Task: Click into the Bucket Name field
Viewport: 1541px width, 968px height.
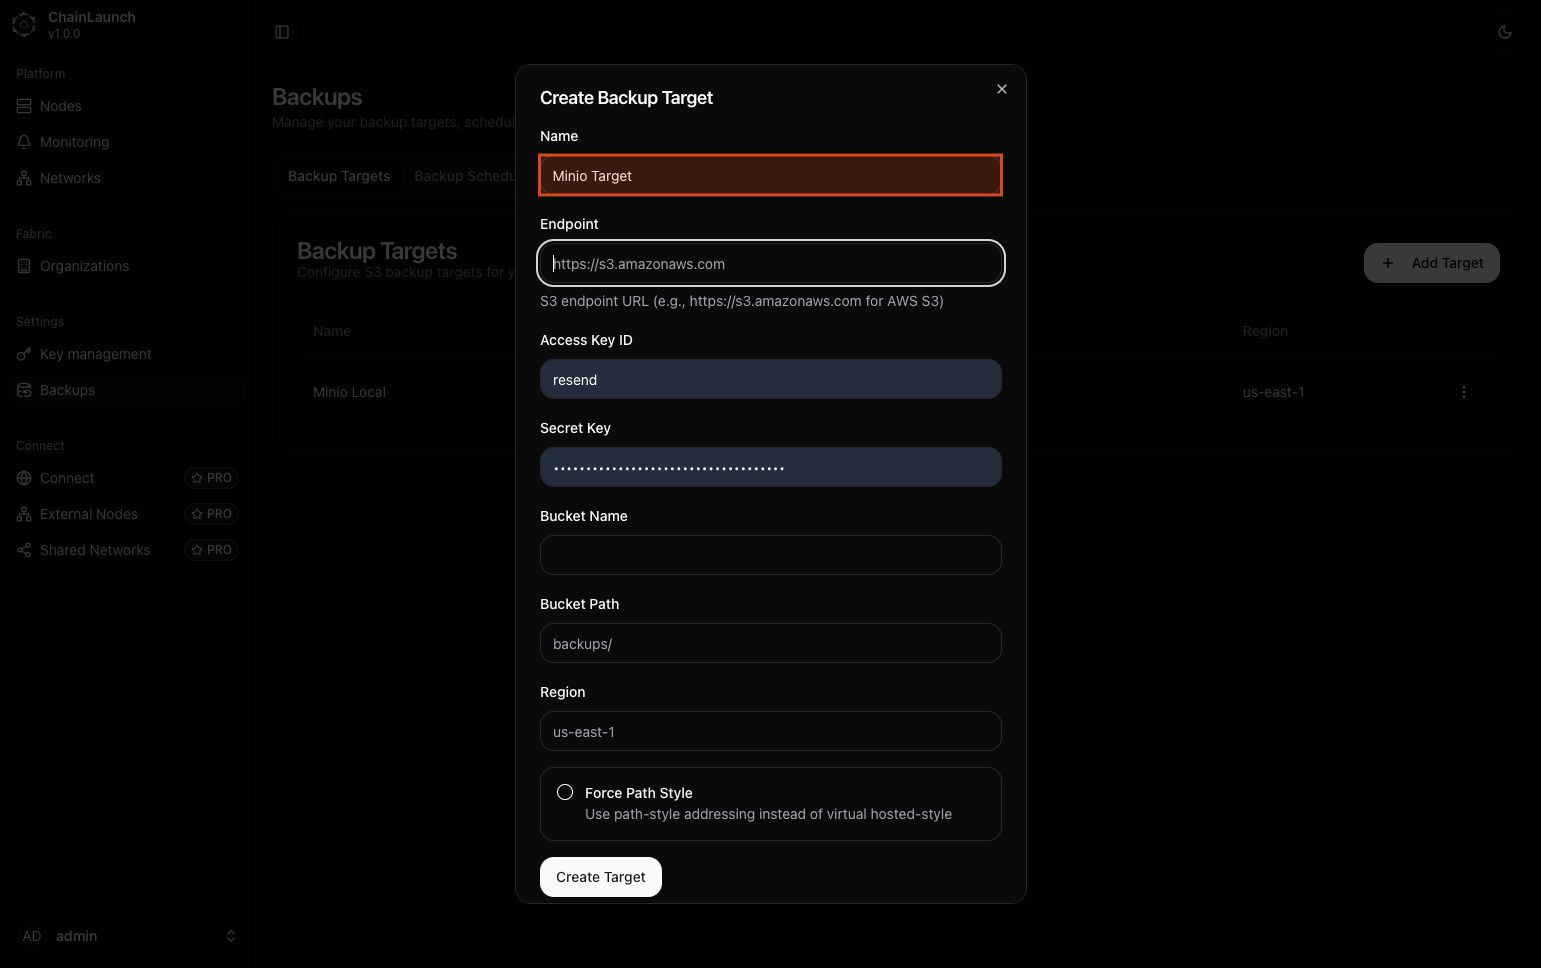Action: point(770,555)
